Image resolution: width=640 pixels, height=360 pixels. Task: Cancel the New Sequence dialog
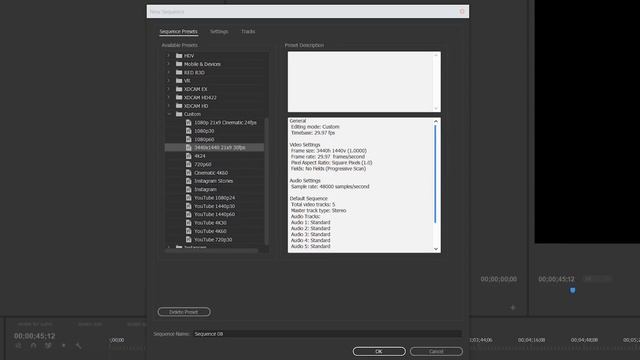coord(436,351)
